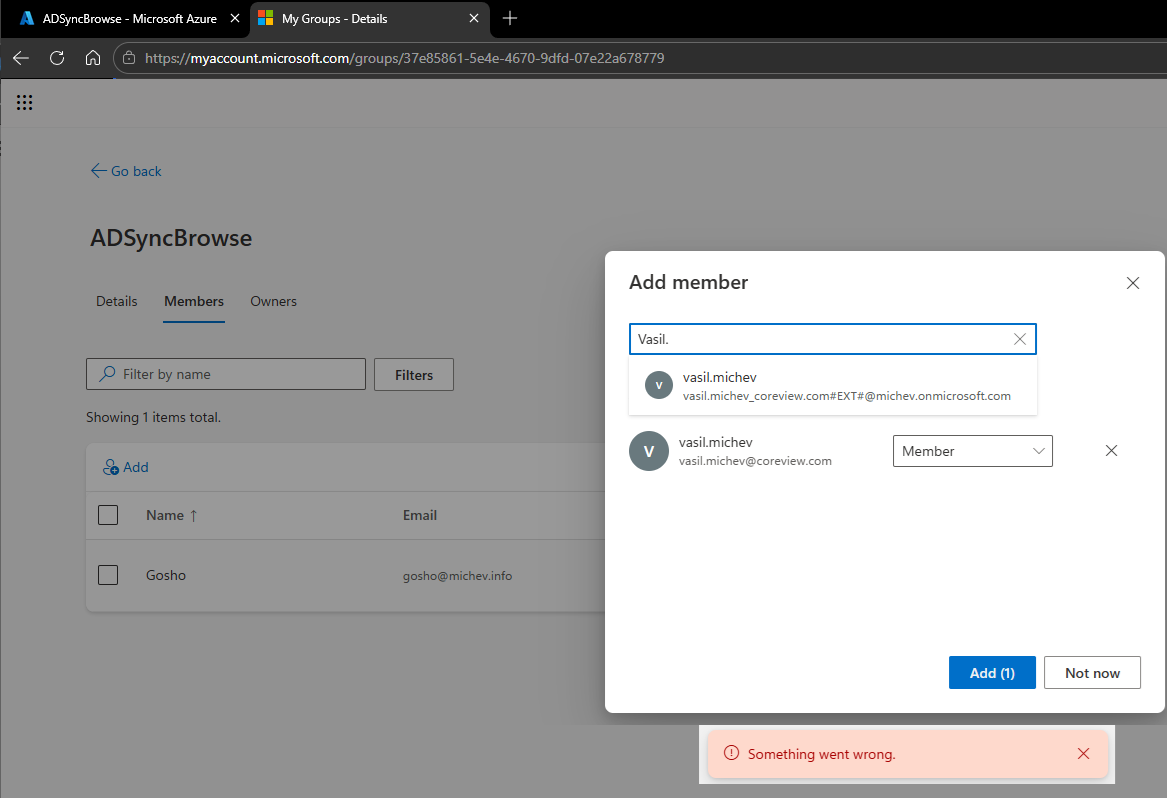Sort by Name column header
The image size is (1167, 798).
pyautogui.click(x=171, y=515)
